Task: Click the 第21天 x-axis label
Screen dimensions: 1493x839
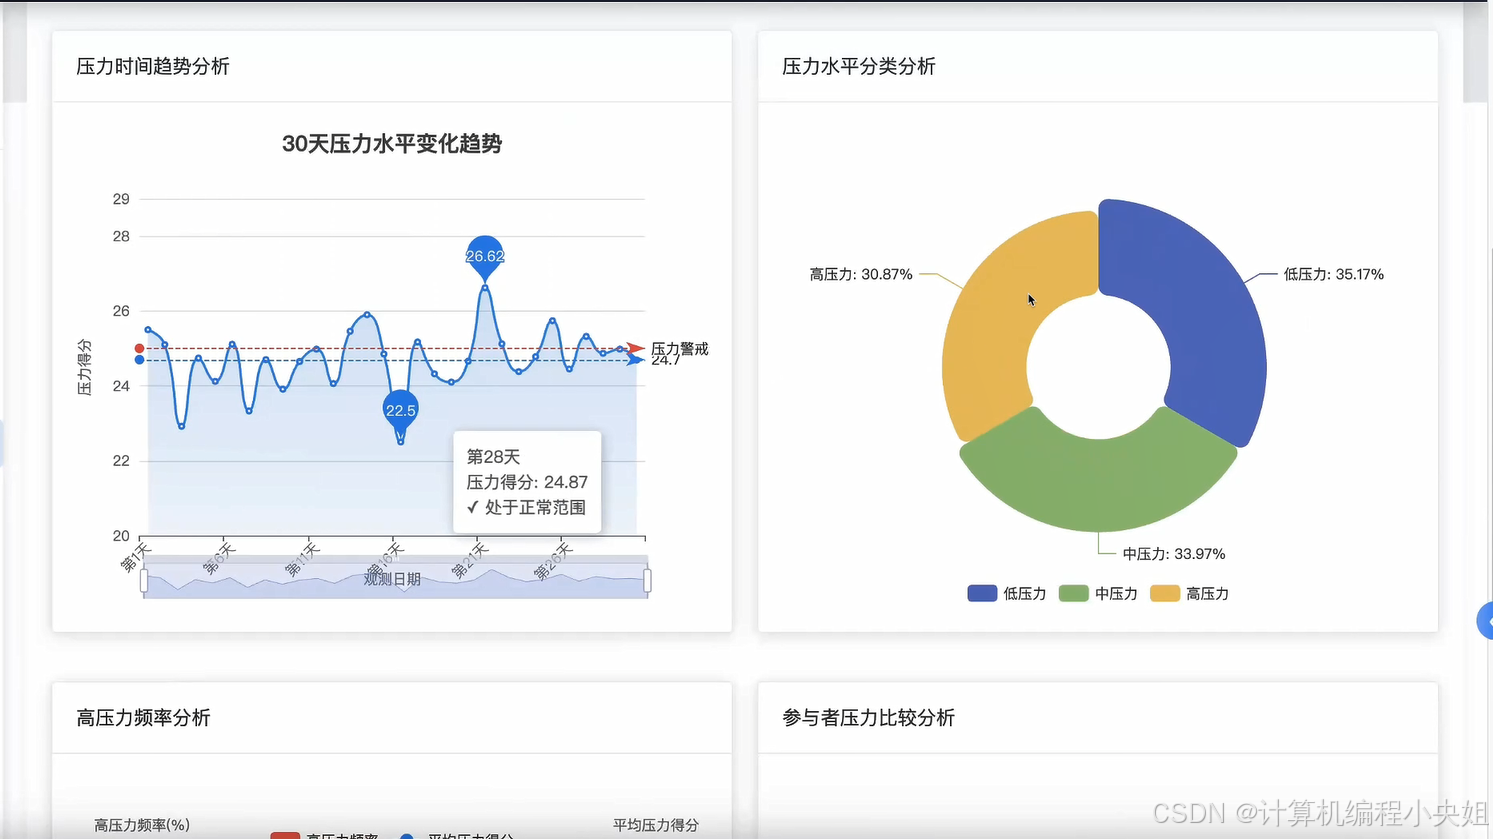Action: [469, 561]
